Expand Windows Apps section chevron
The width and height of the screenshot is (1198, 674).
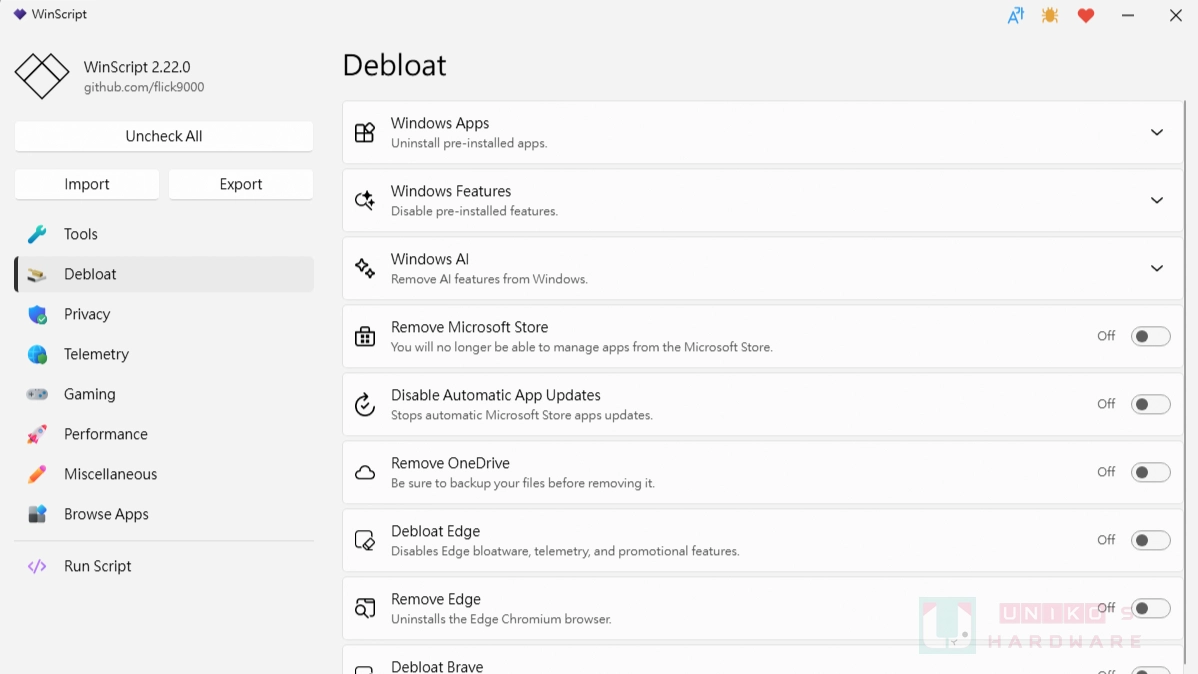[x=1157, y=132]
